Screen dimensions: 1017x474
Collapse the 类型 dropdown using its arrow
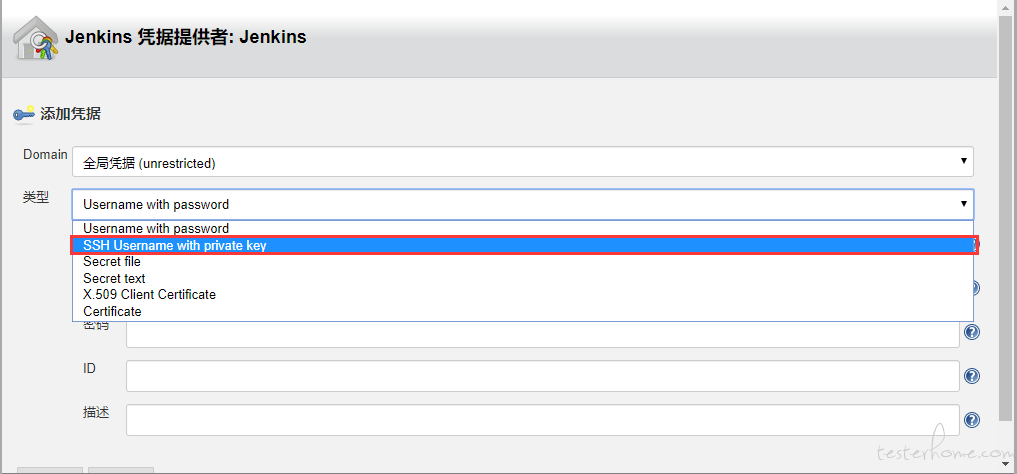964,204
